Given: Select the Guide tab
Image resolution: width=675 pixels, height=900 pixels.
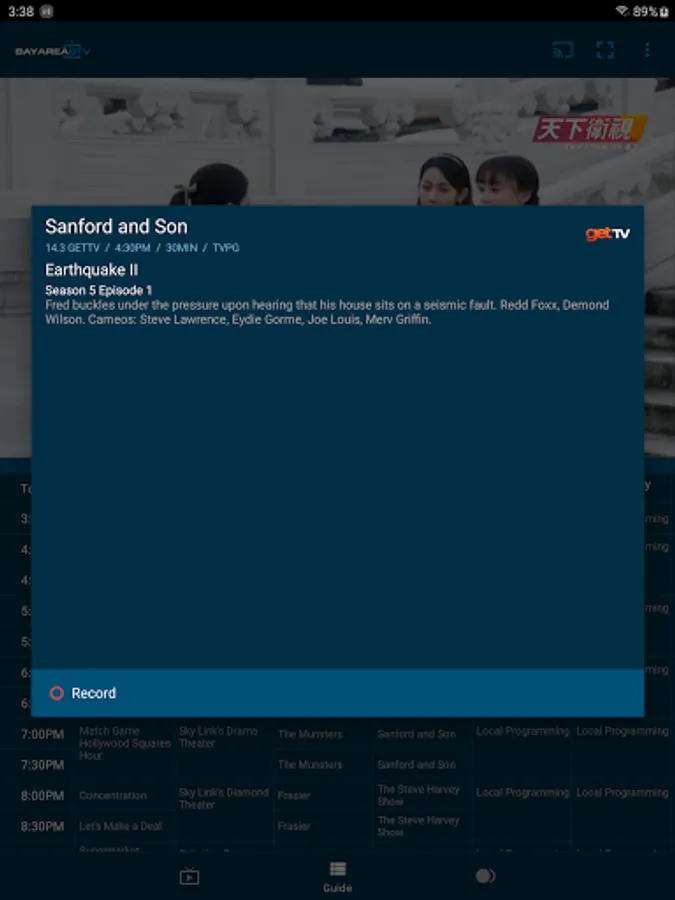Looking at the screenshot, I should (338, 877).
